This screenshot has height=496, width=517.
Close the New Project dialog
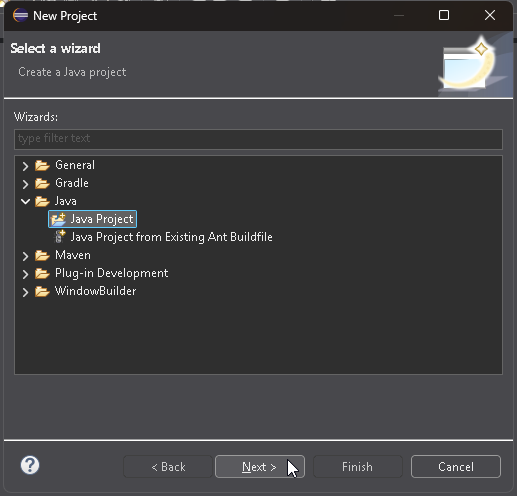tap(490, 15)
